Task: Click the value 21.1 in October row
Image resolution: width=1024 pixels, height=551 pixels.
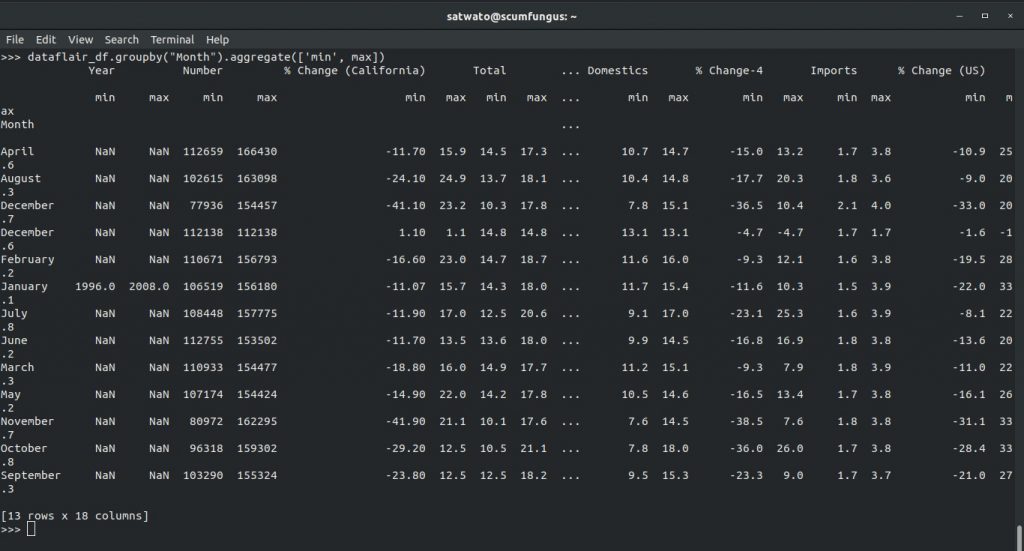Action: [x=534, y=448]
